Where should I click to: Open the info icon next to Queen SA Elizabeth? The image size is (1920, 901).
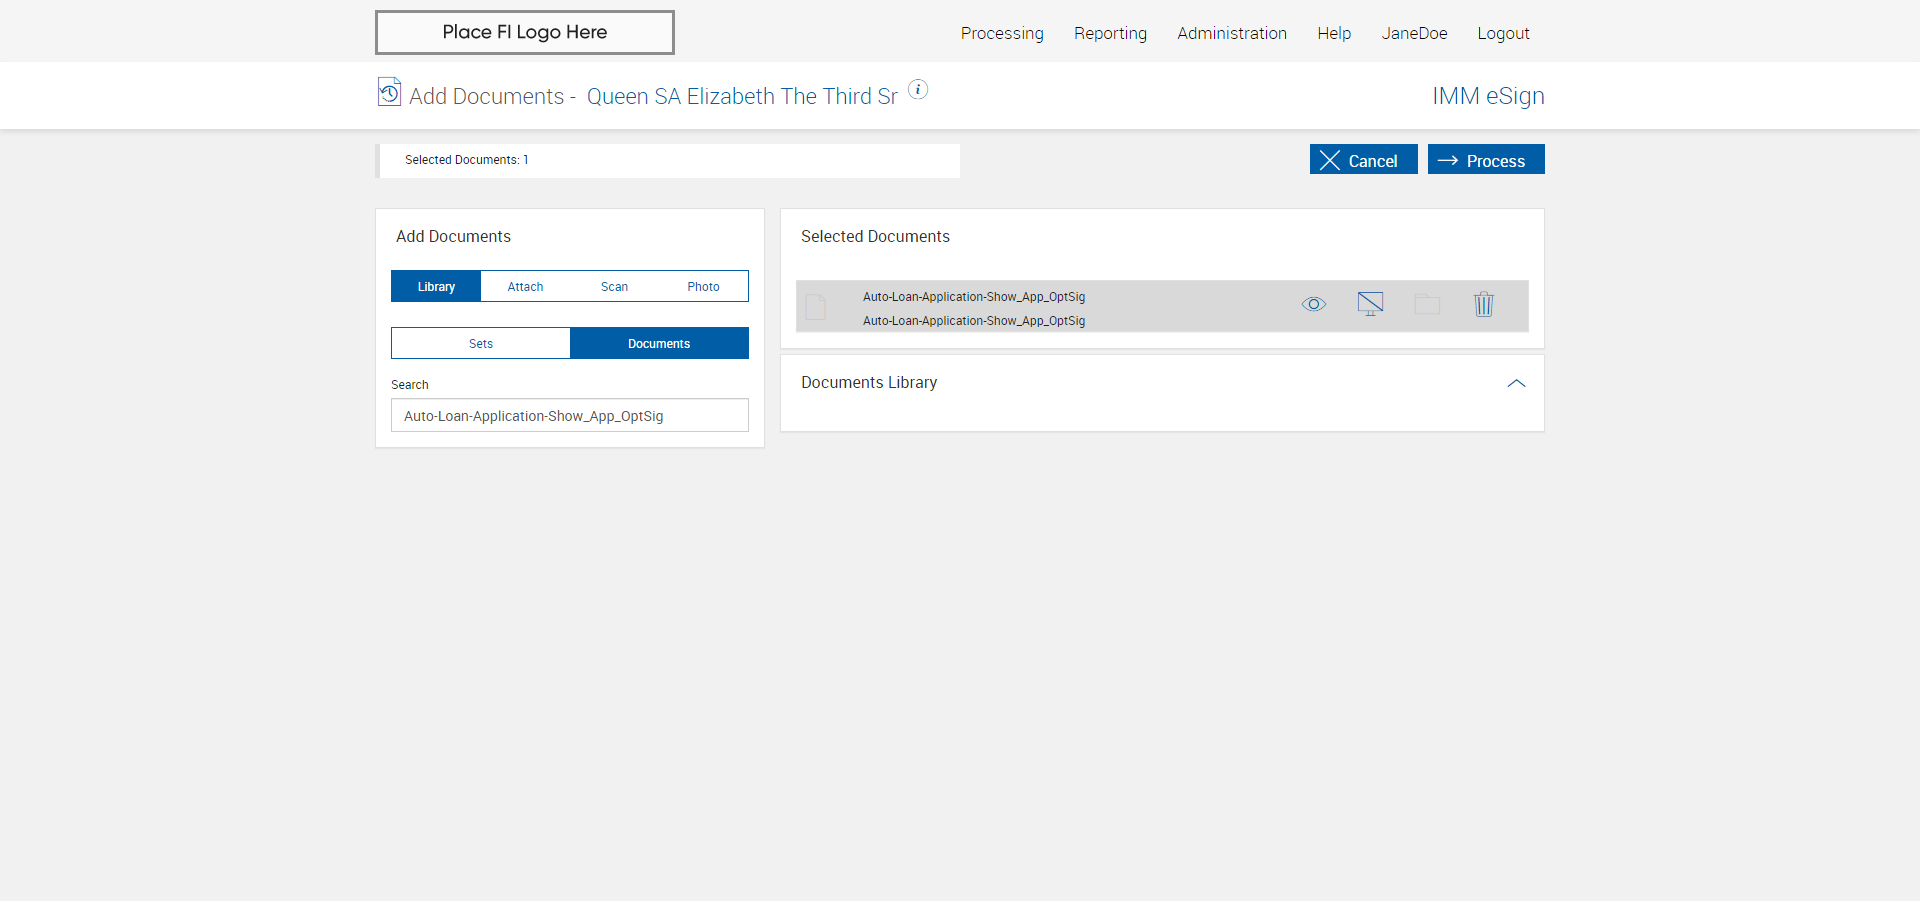click(x=918, y=90)
